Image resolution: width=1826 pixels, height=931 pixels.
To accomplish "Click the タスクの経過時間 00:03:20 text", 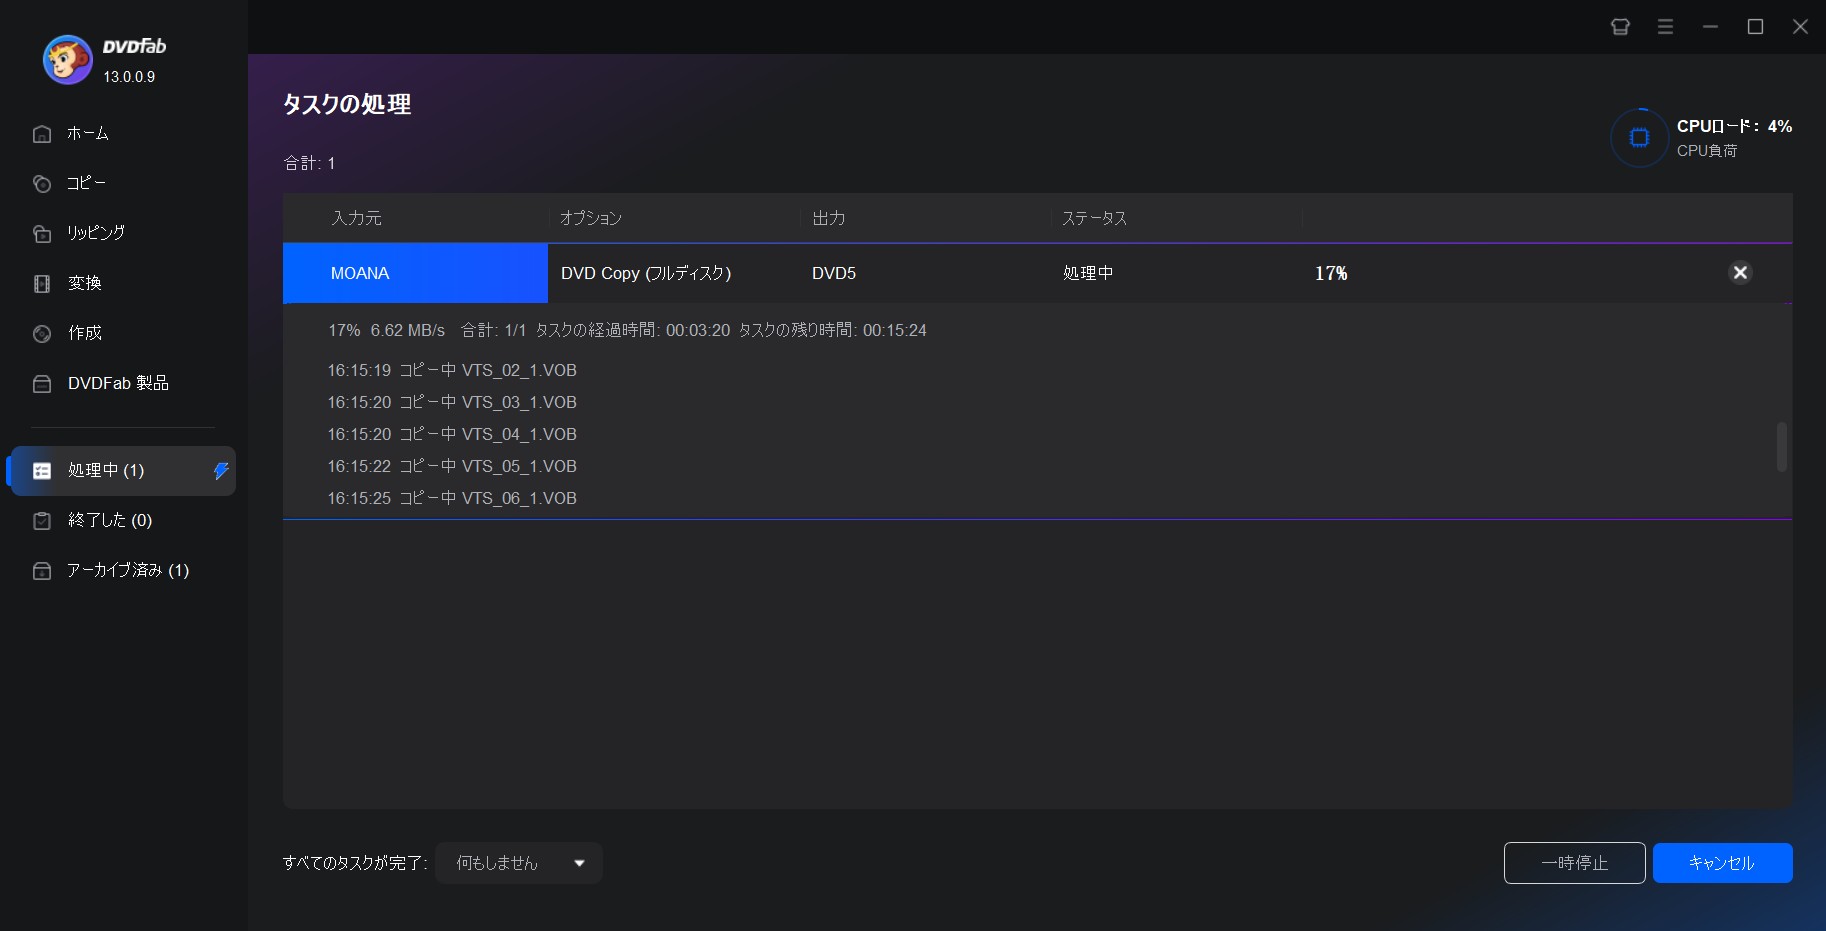I will 633,330.
